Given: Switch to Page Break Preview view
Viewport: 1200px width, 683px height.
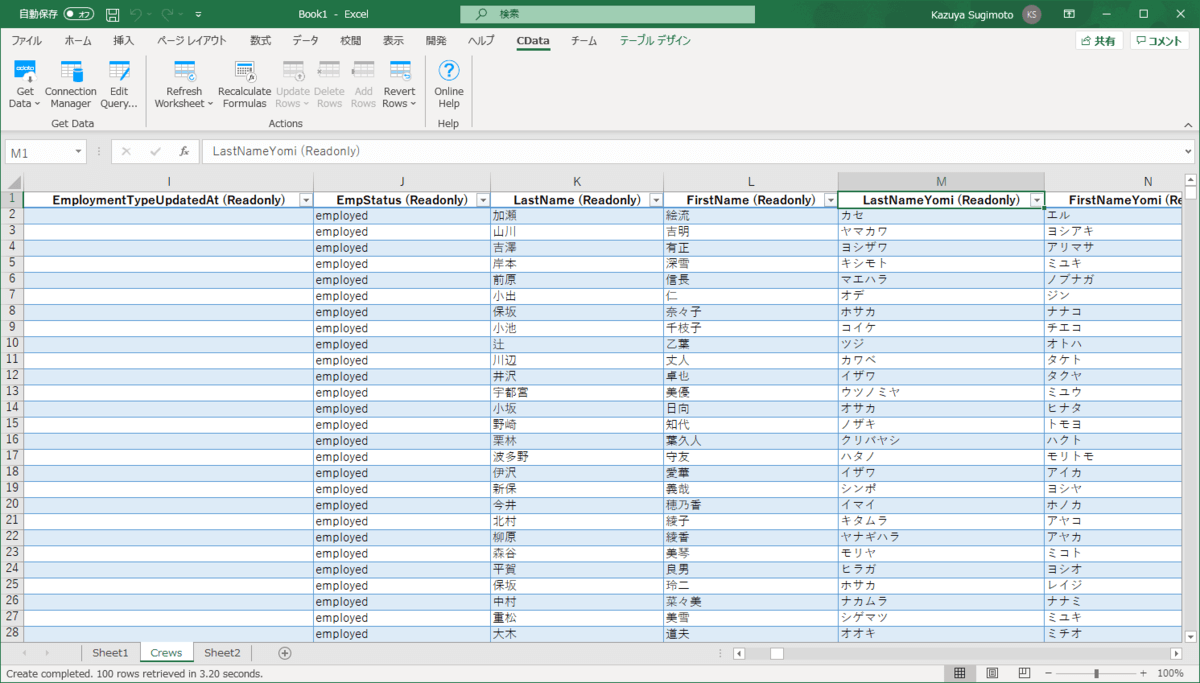Looking at the screenshot, I should (x=1024, y=673).
